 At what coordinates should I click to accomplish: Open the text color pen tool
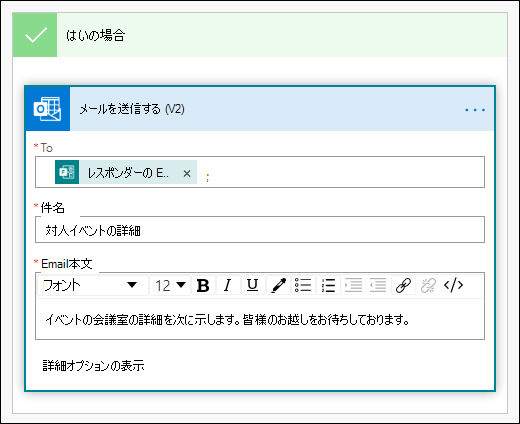(x=279, y=286)
